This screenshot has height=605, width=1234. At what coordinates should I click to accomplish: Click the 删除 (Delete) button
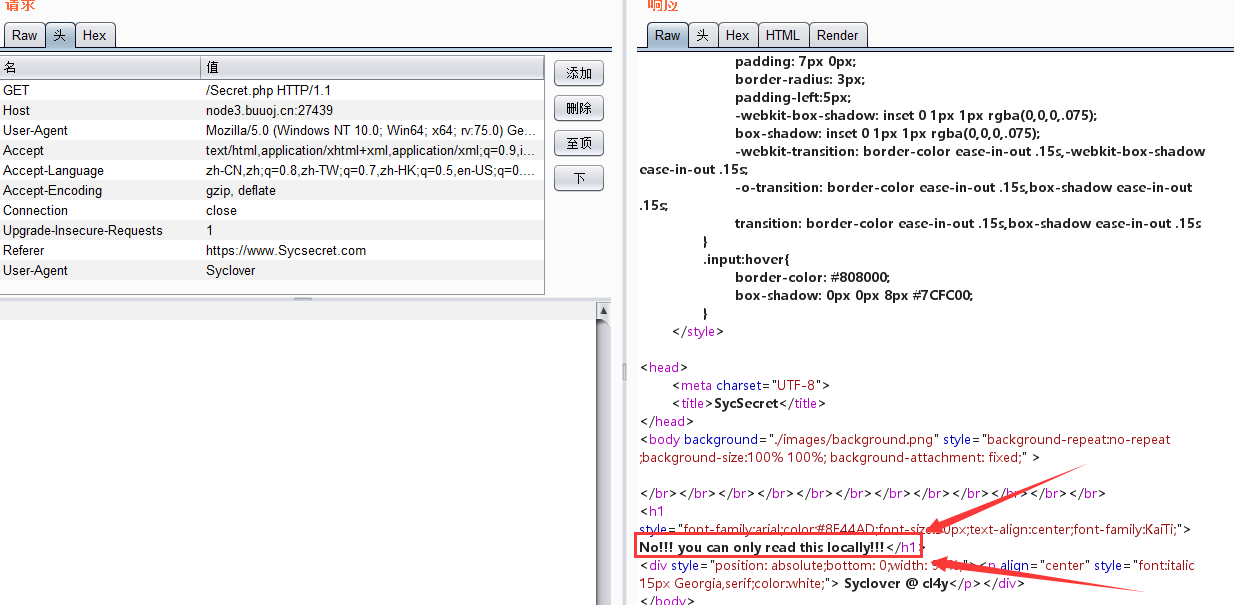(x=579, y=108)
